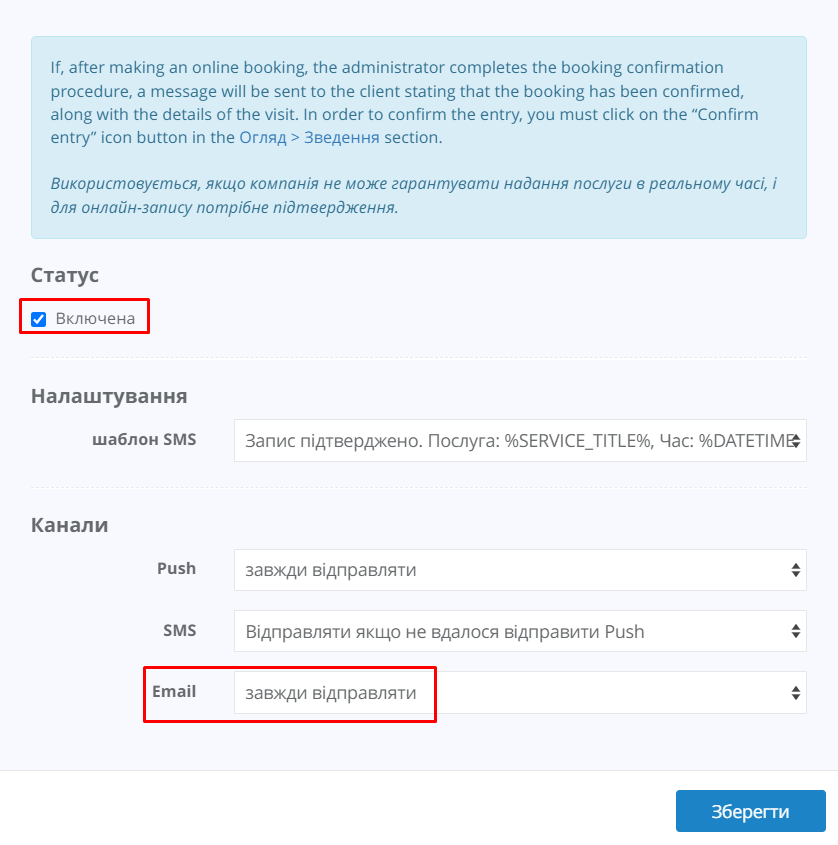Open the Email channel dropdown
Image resolution: width=838 pixels, height=845 pixels.
tap(520, 692)
